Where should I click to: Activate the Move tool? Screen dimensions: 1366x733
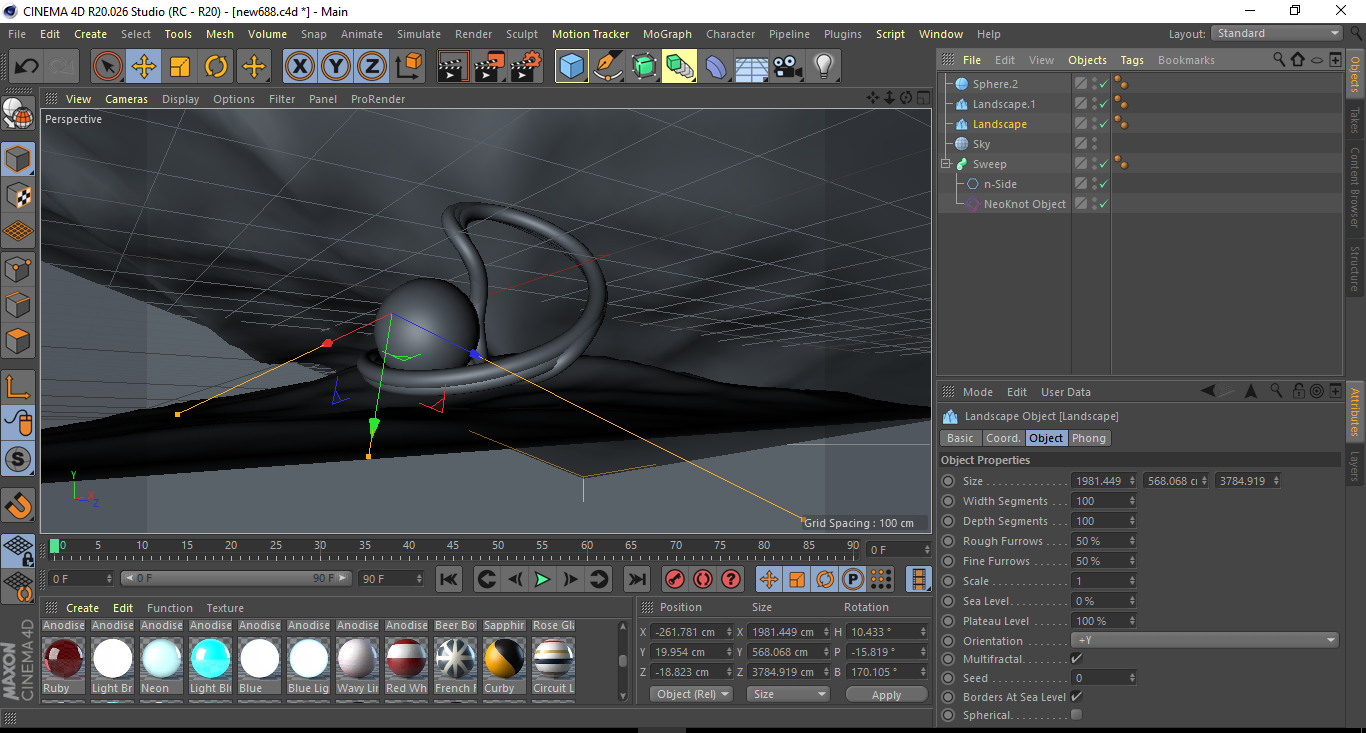pos(144,67)
